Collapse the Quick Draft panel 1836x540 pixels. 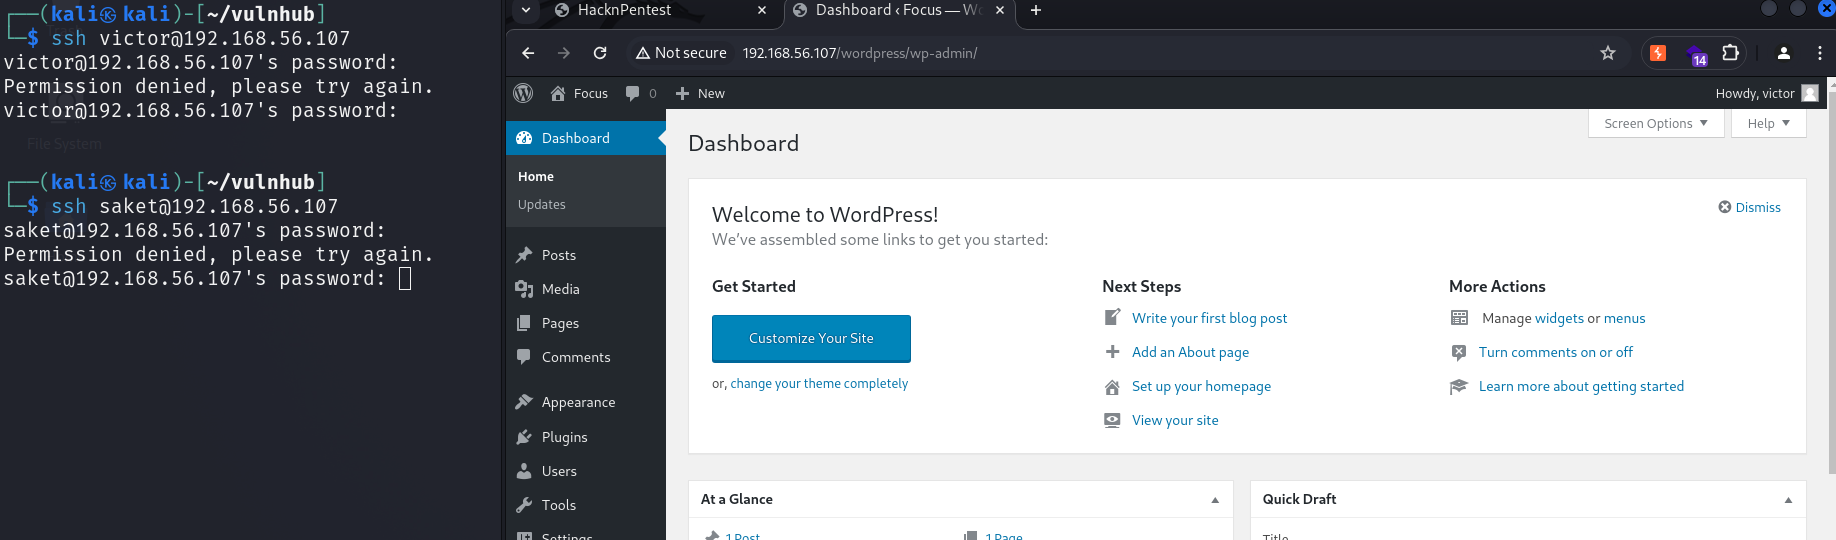pyautogui.click(x=1788, y=500)
